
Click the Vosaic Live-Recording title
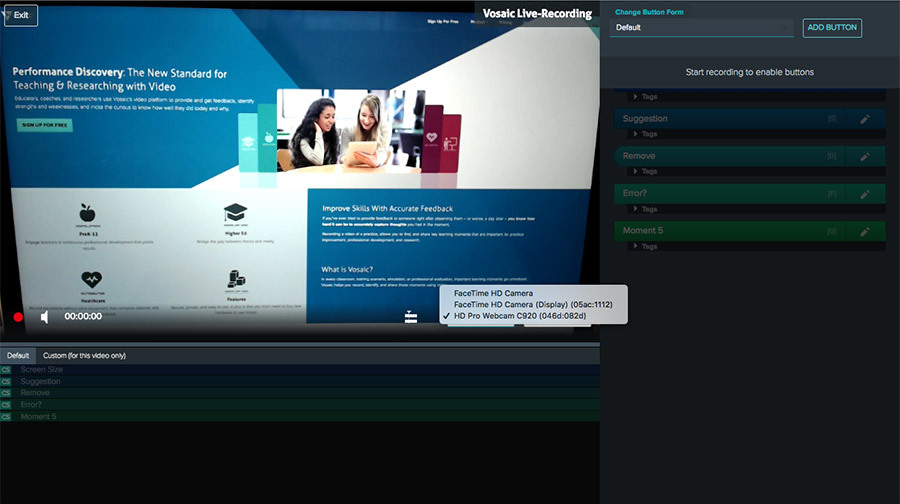537,14
